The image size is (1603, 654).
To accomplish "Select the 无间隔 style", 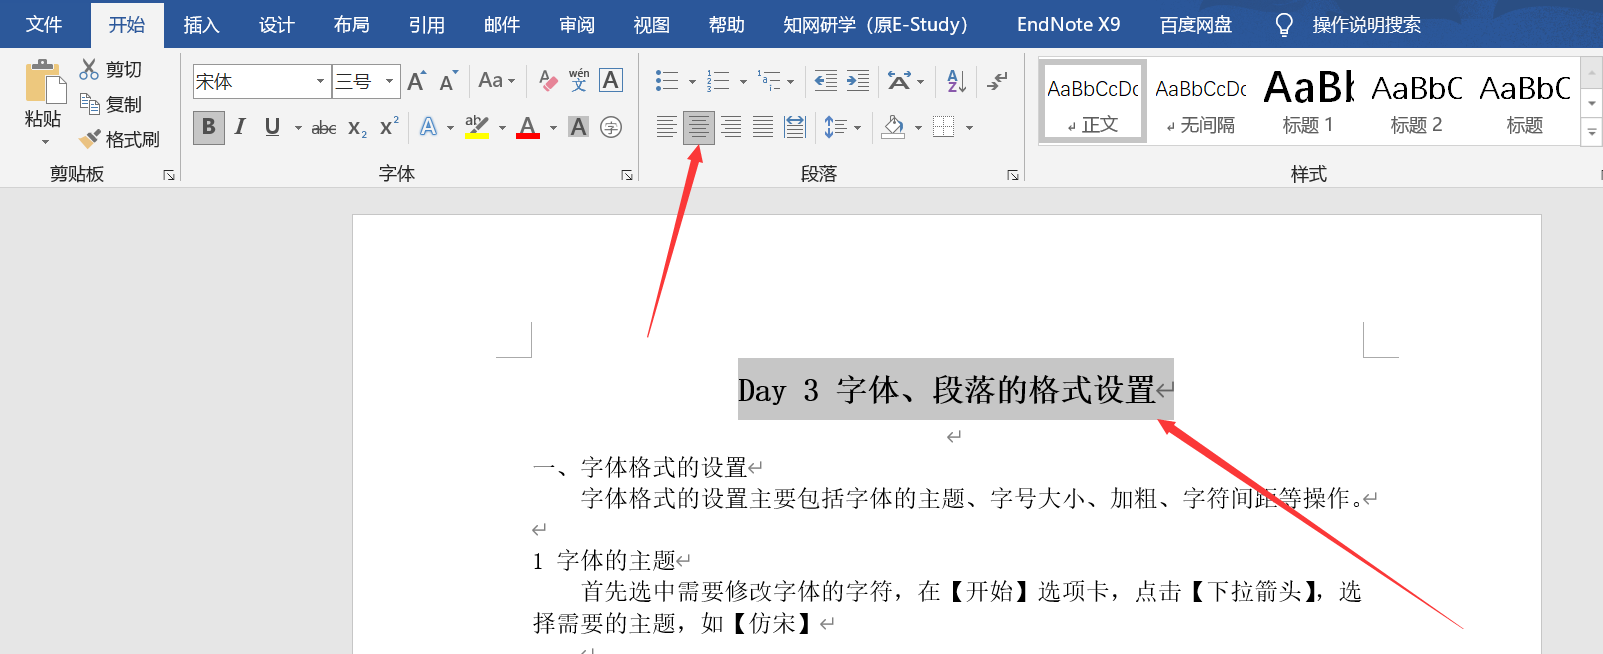I will [1200, 101].
